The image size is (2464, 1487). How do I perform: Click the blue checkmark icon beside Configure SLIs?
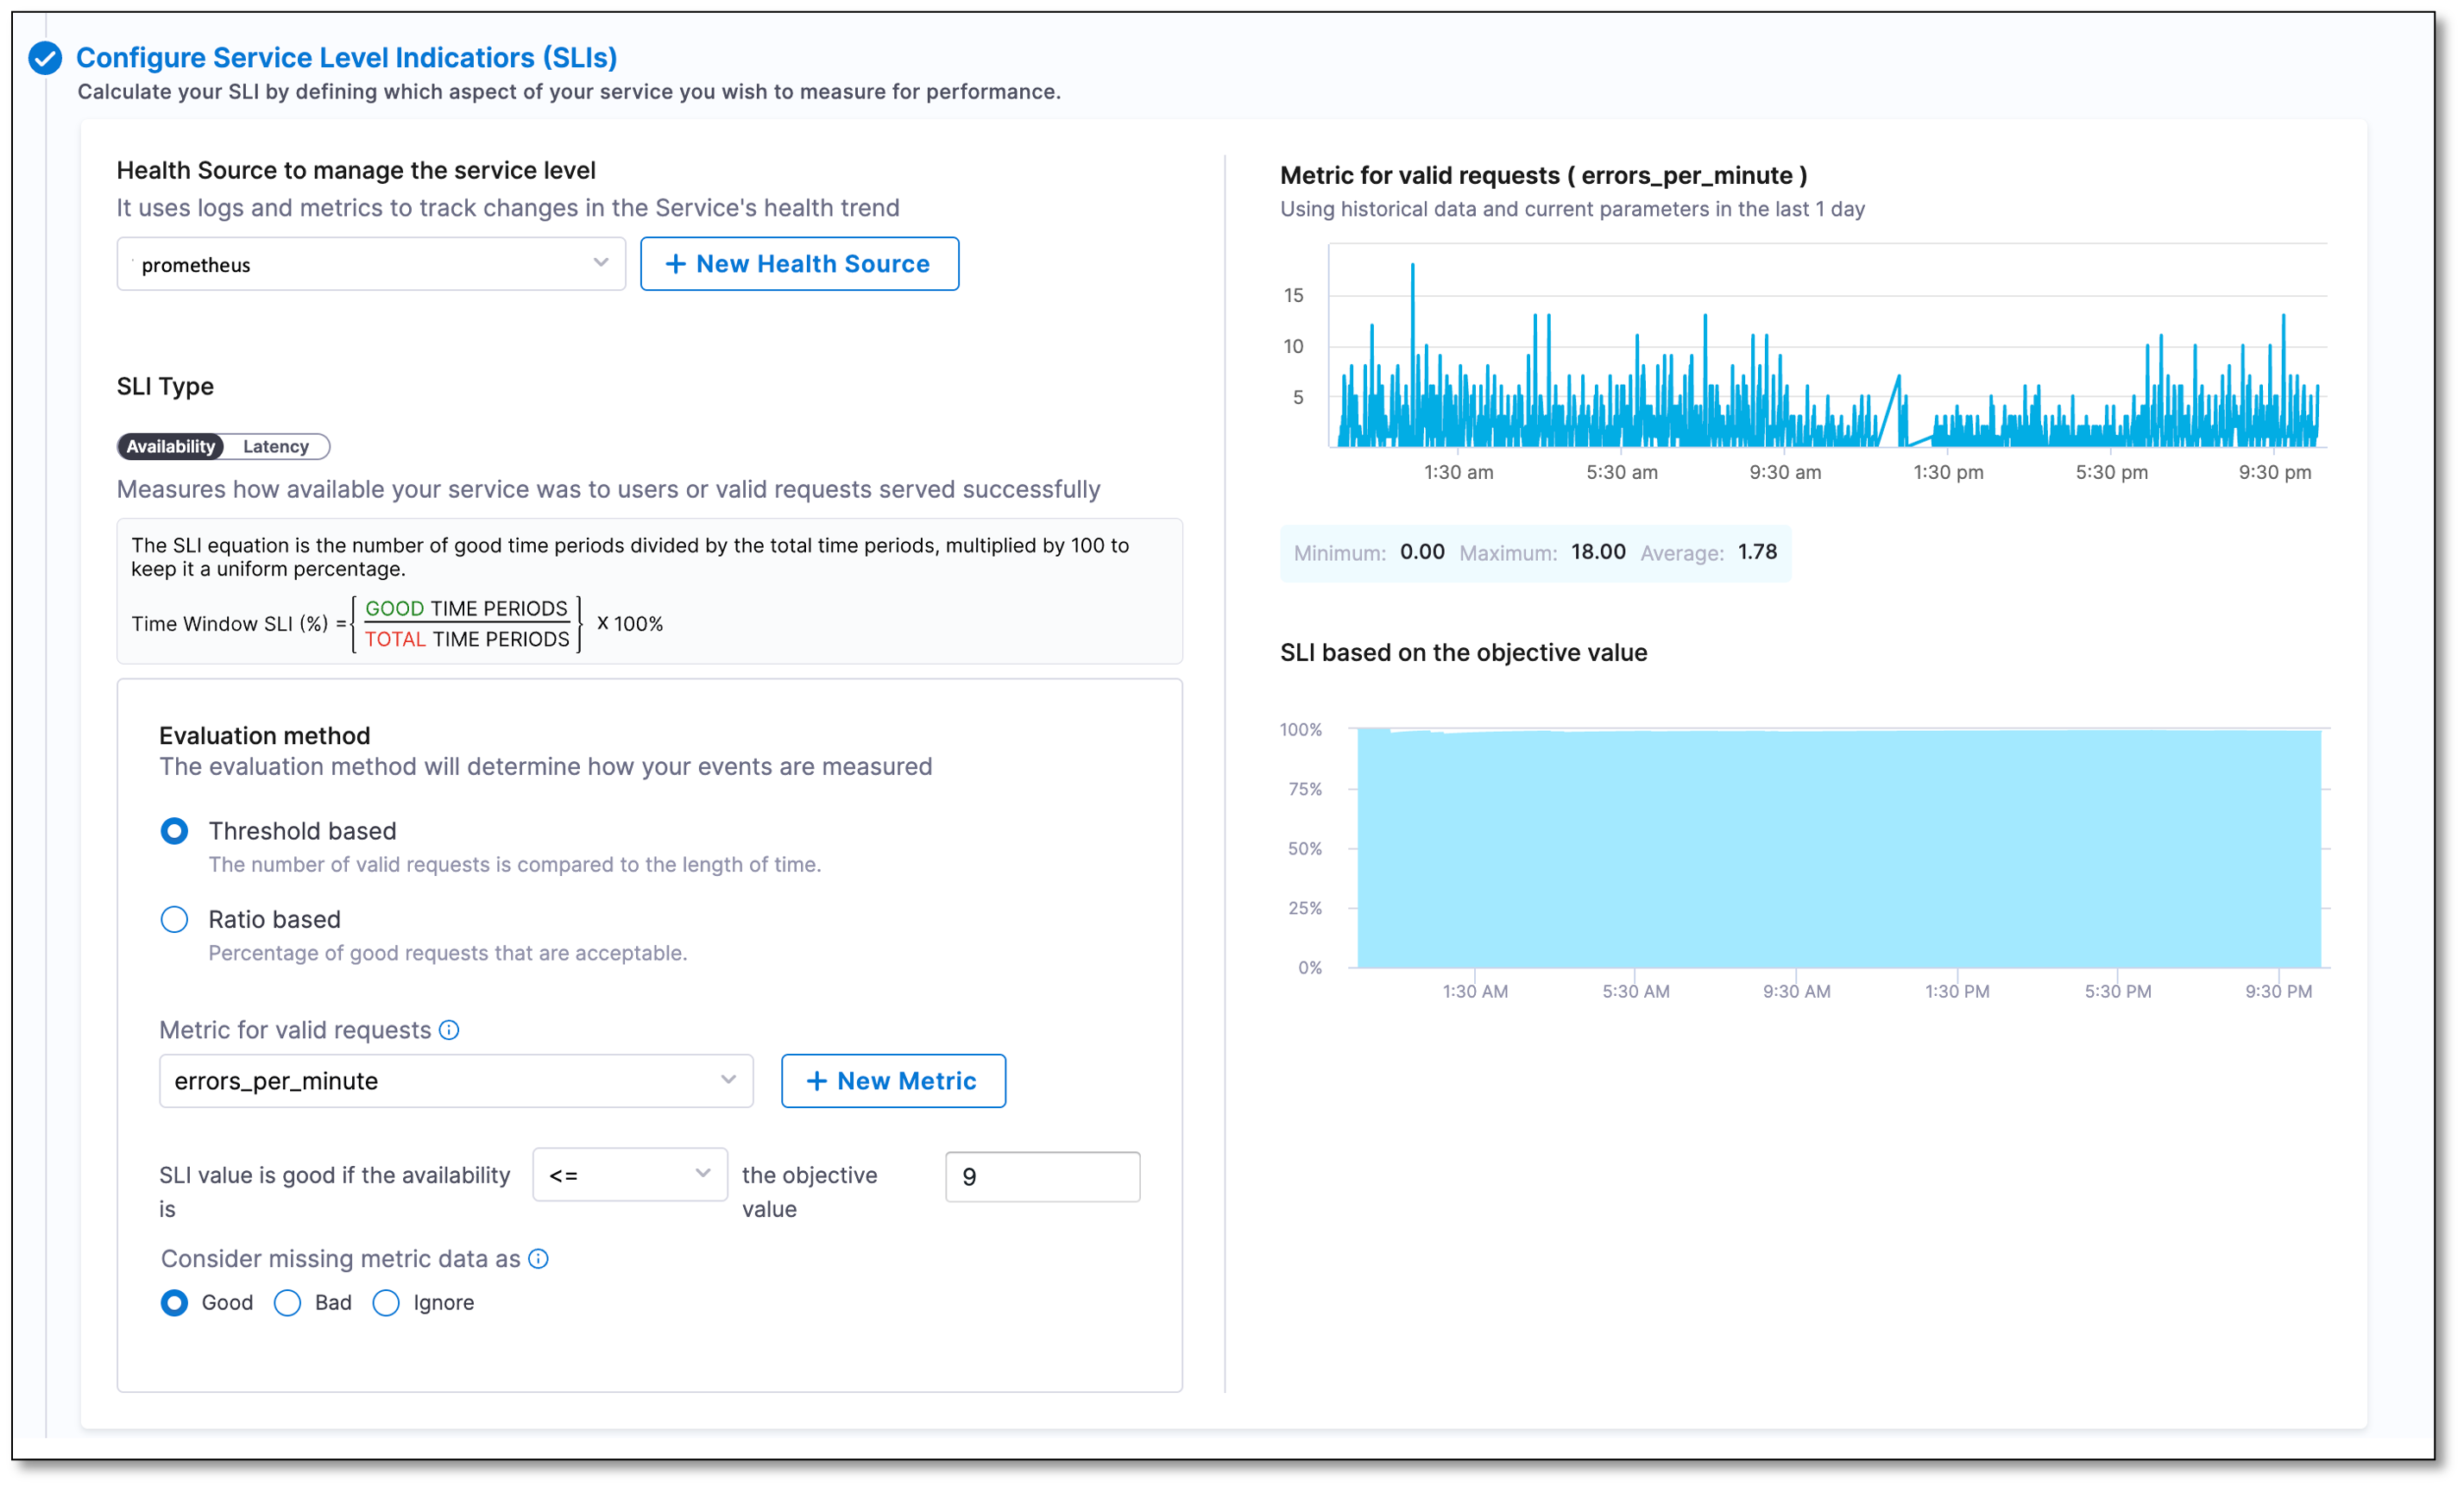click(x=45, y=59)
